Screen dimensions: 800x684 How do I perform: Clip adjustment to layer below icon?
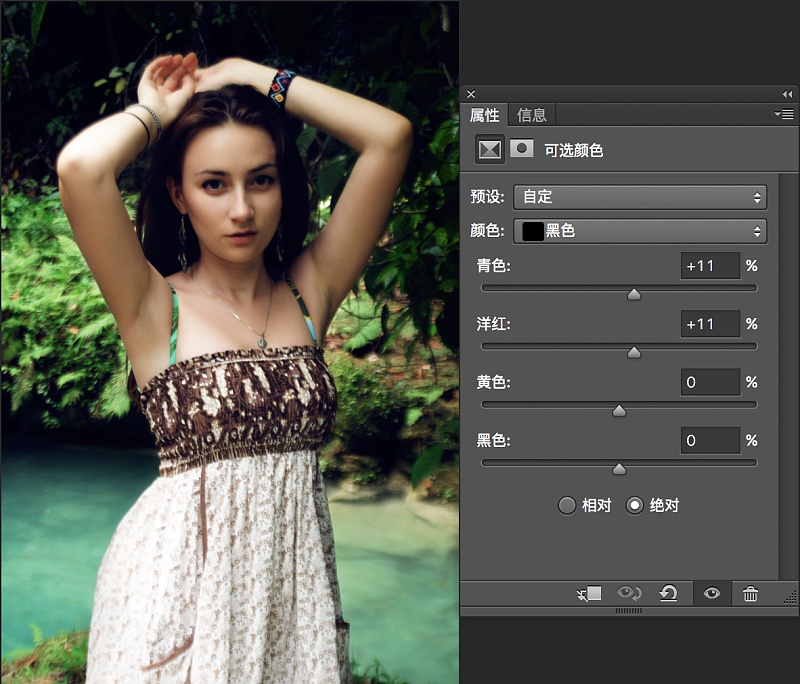pos(589,593)
